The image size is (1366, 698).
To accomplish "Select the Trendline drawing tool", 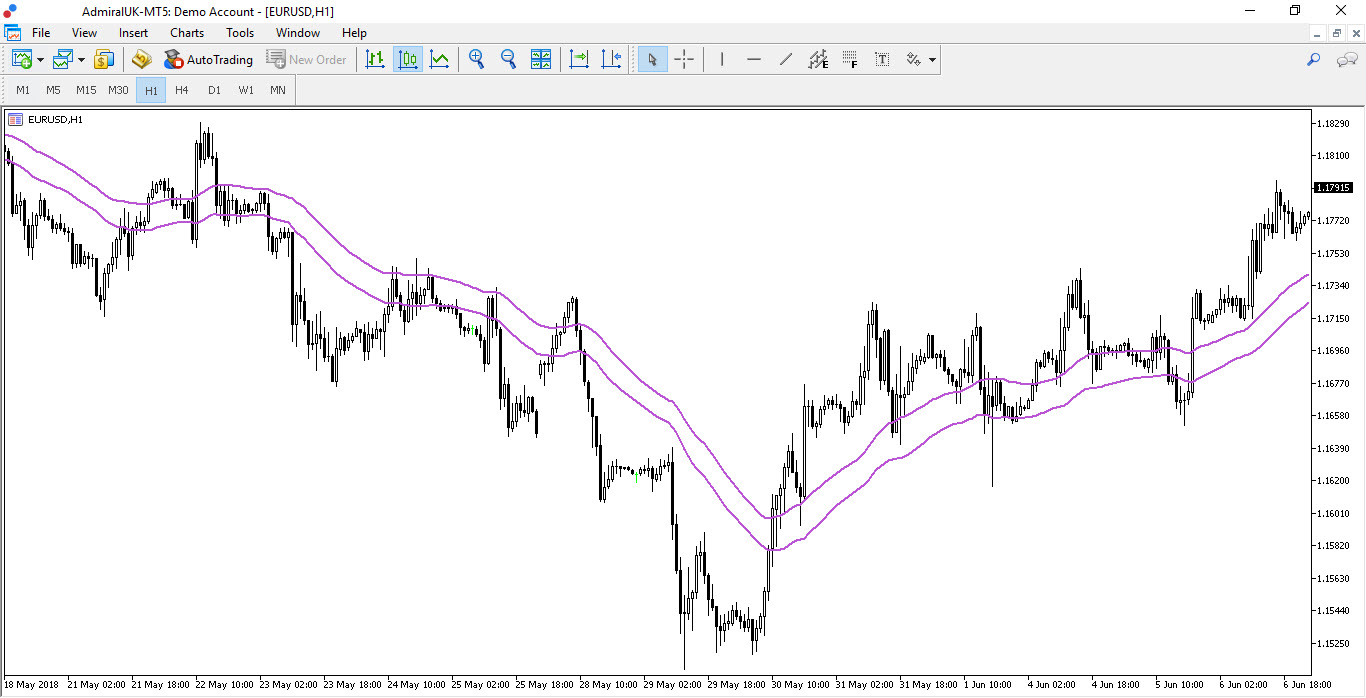I will [x=786, y=59].
